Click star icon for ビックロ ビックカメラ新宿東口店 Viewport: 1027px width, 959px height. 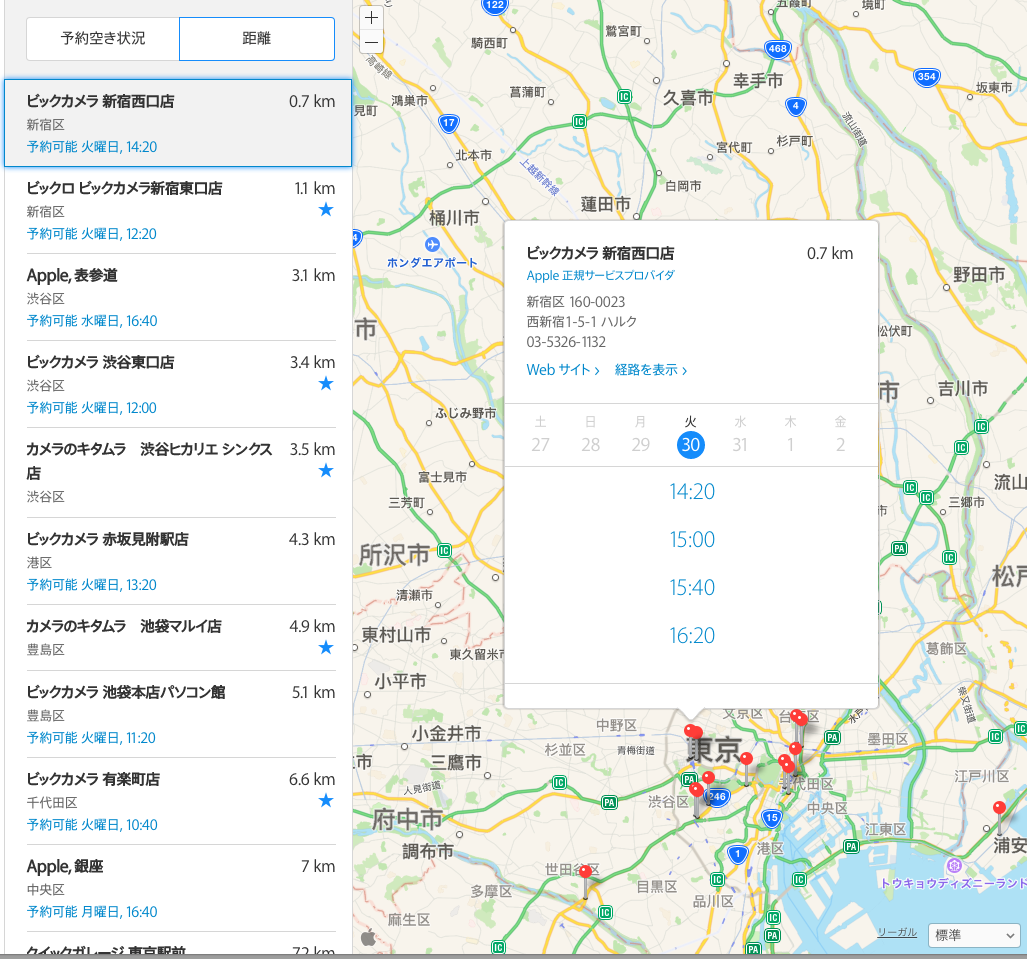coord(326,210)
